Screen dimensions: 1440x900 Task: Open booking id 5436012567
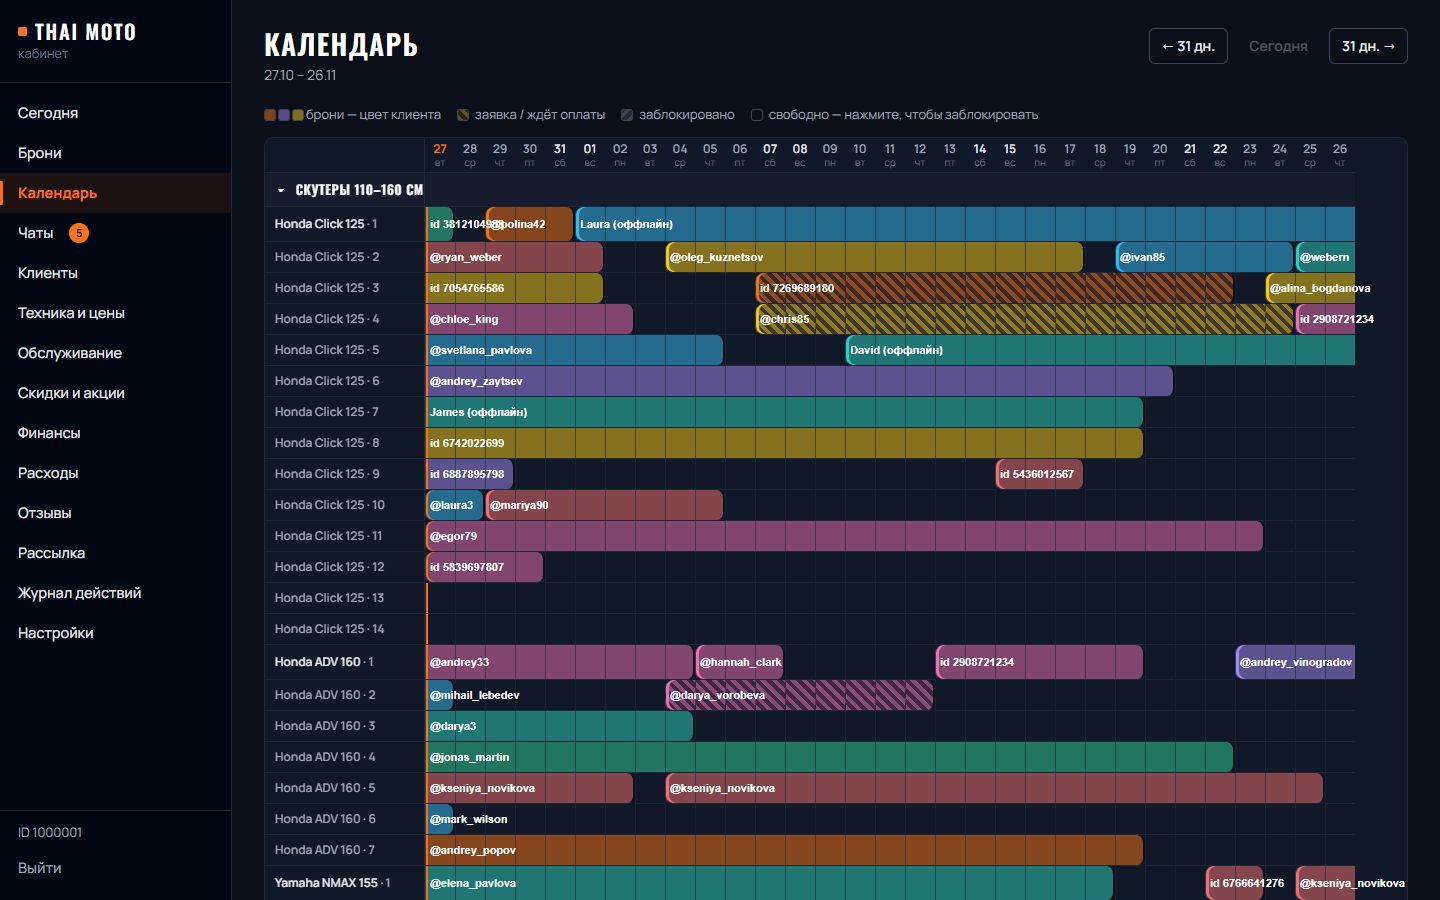tap(1040, 474)
